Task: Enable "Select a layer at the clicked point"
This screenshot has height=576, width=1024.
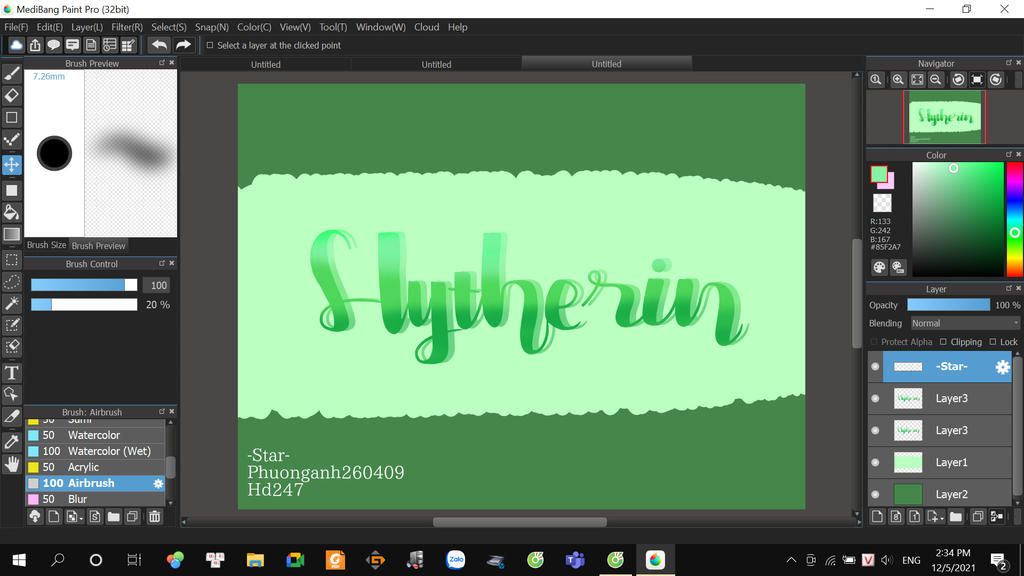Action: tap(210, 45)
